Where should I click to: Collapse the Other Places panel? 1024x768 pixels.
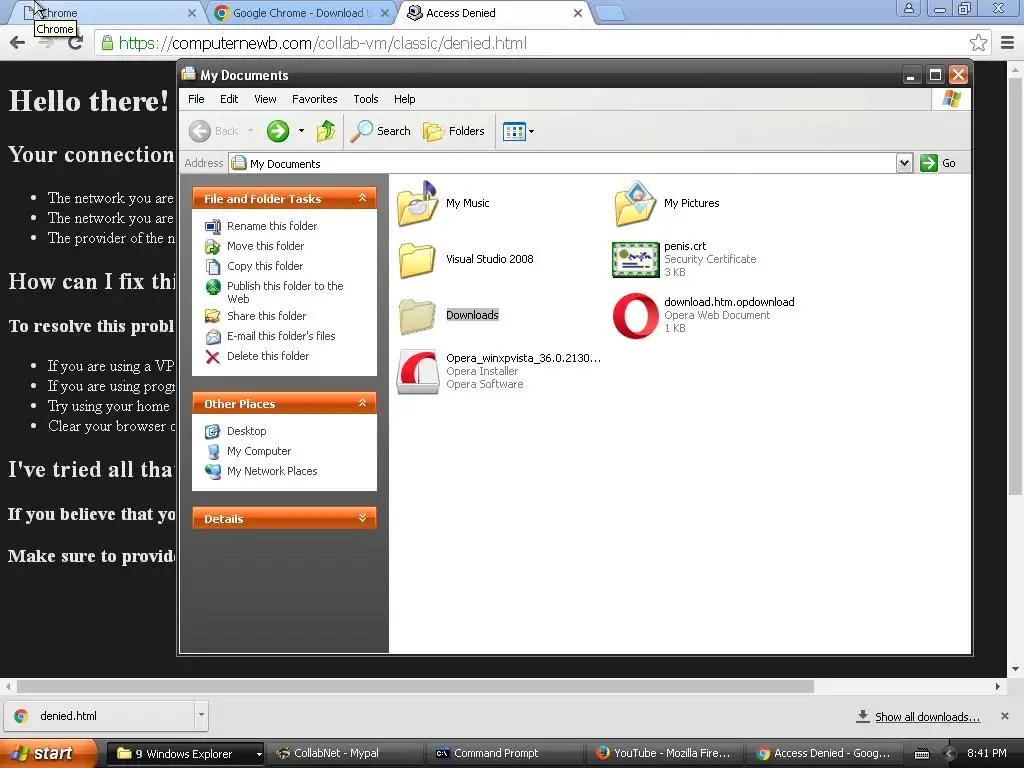click(362, 403)
